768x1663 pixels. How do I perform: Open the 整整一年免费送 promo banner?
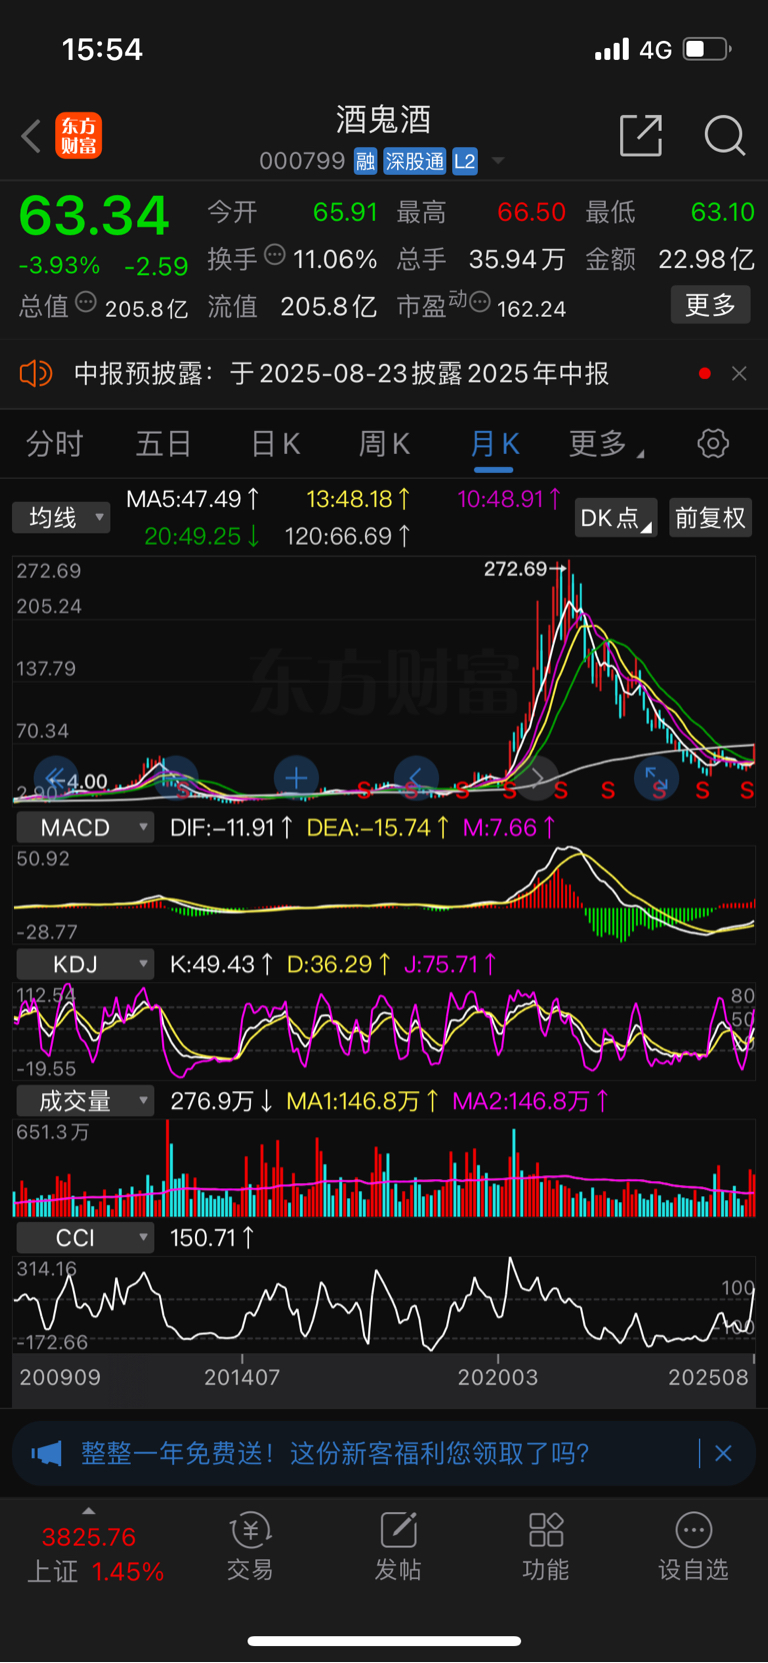pos(335,1453)
